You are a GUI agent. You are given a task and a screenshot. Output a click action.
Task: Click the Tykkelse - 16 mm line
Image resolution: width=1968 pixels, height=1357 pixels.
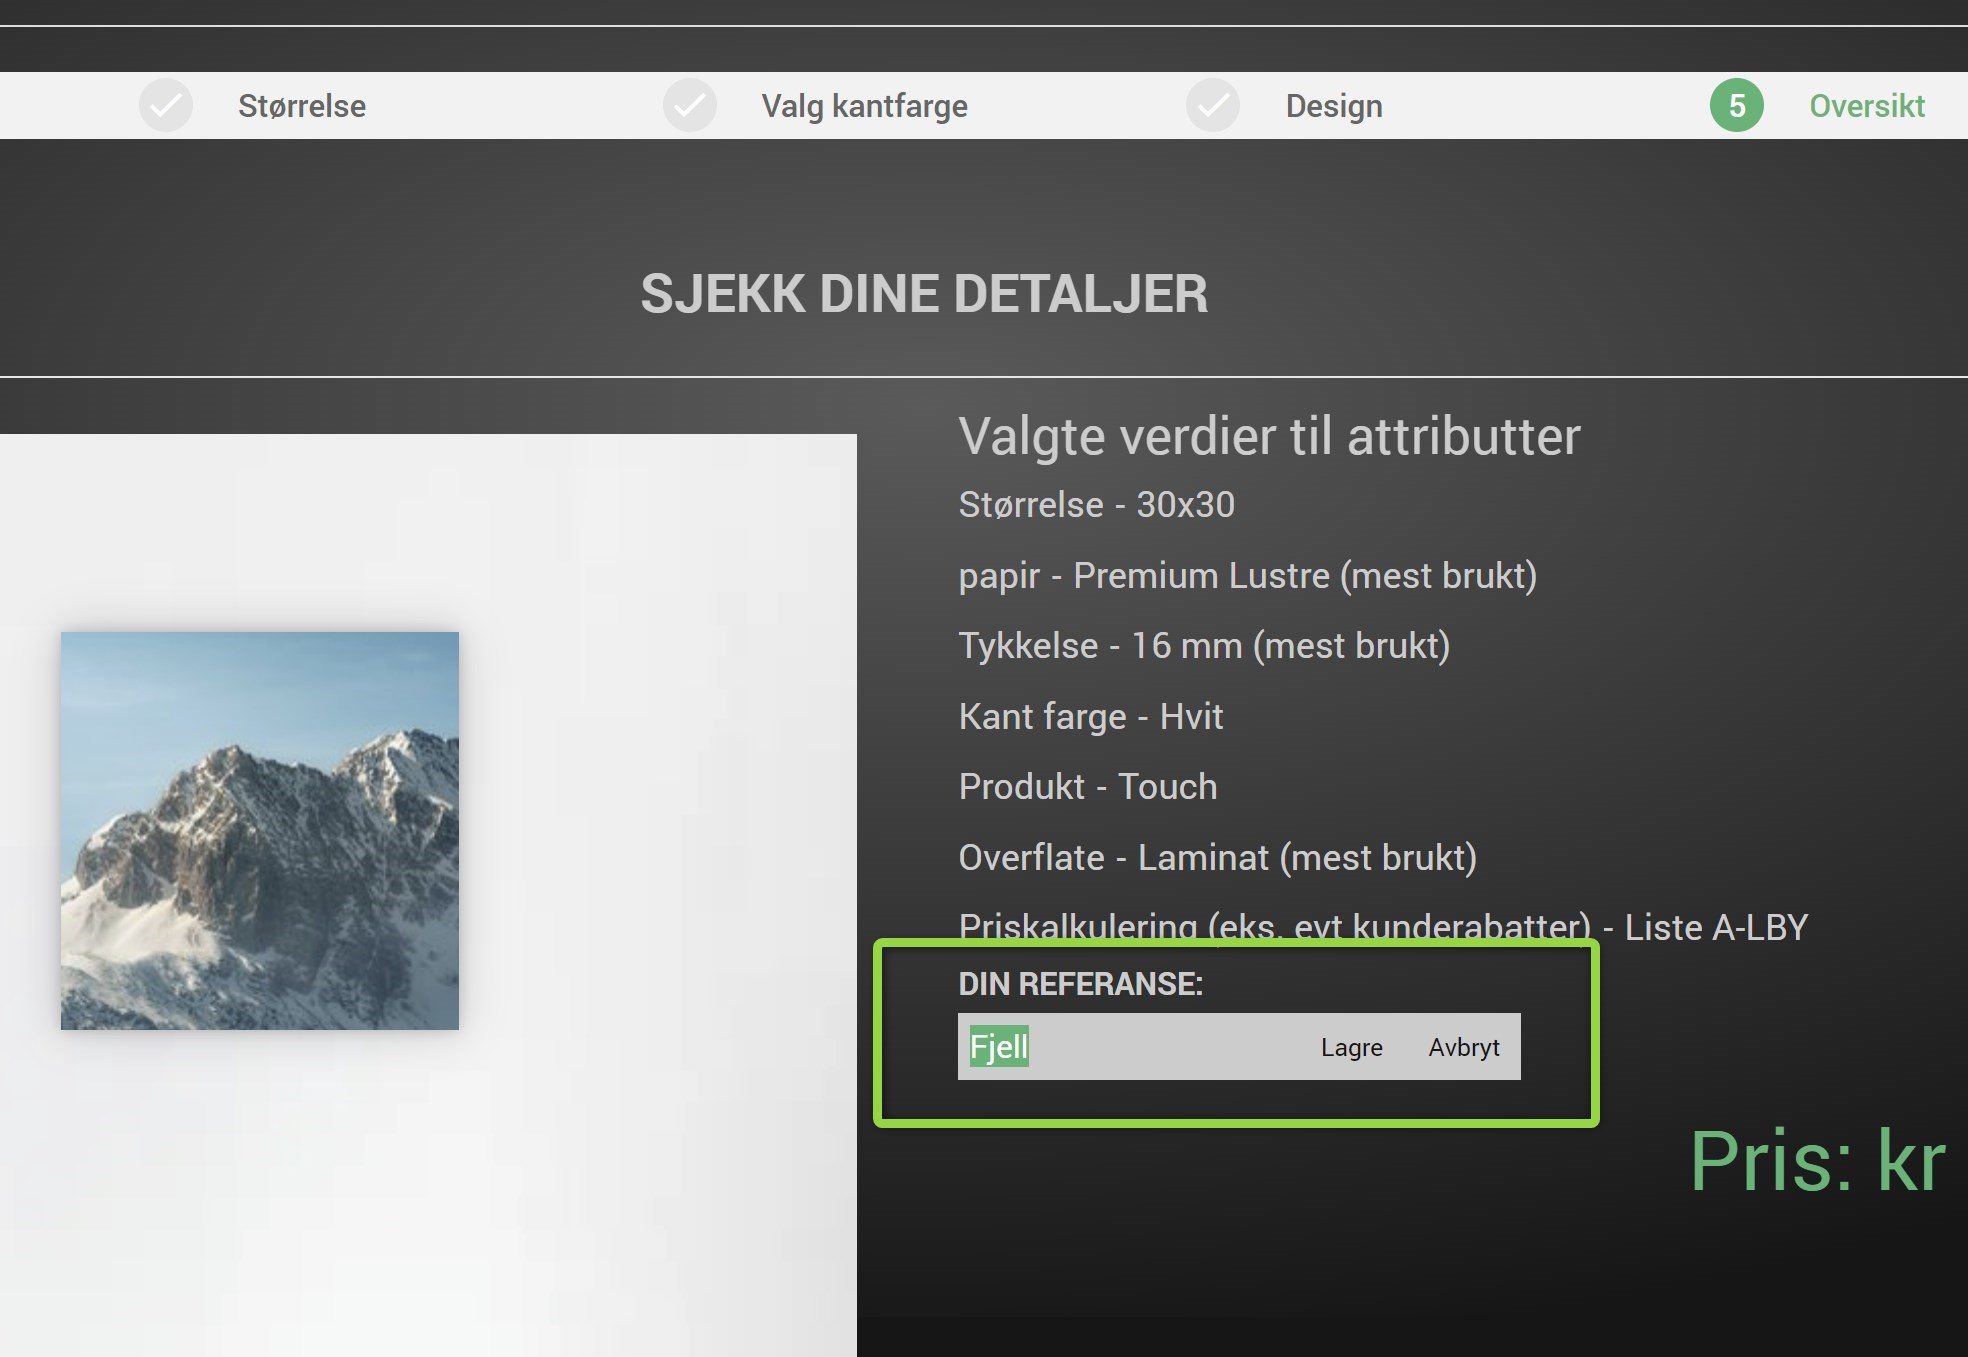1204,646
